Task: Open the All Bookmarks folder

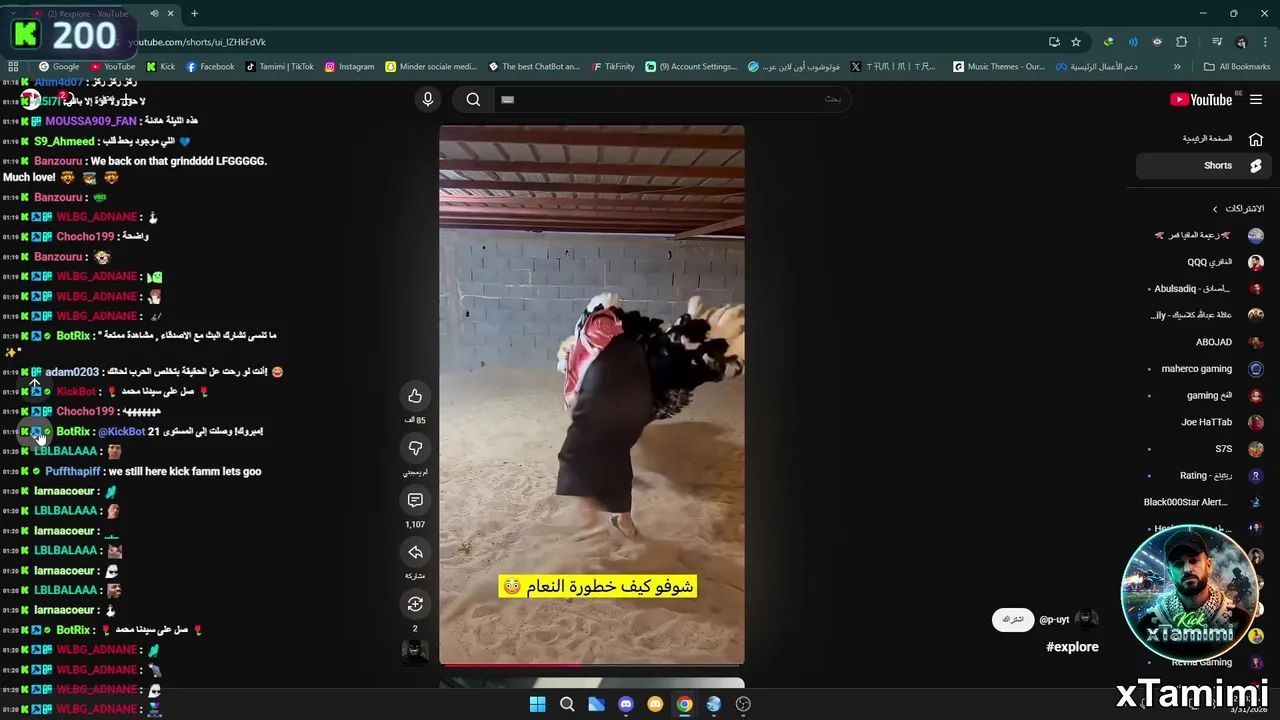Action: (x=1237, y=67)
